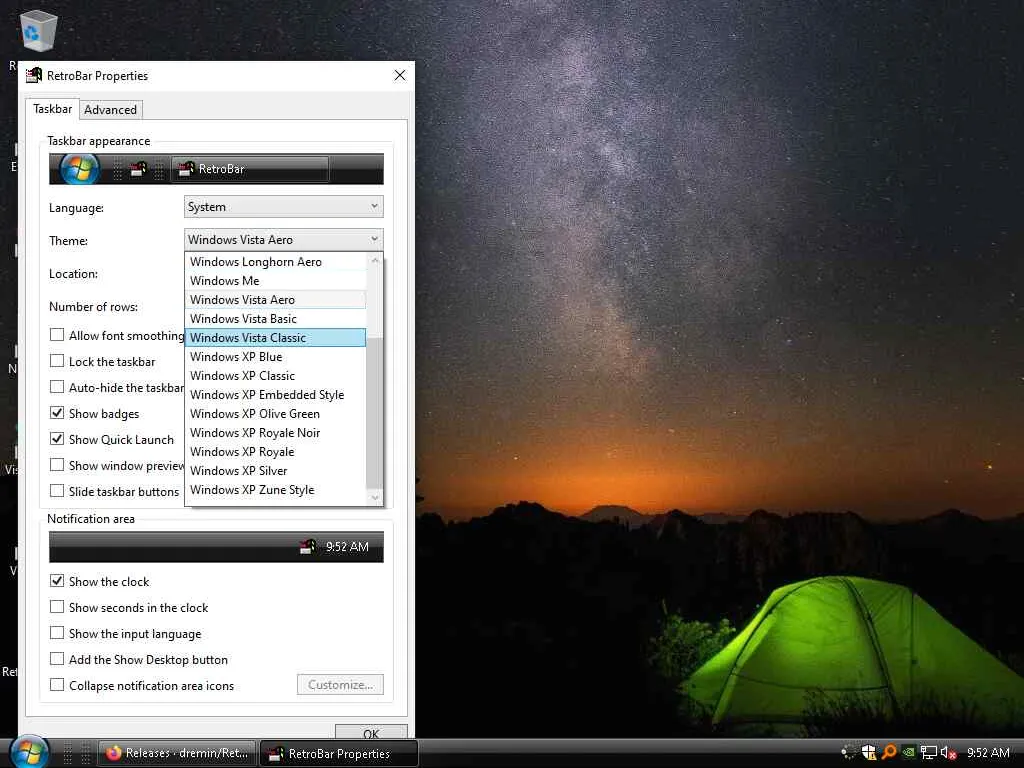The width and height of the screenshot is (1024, 768).
Task: Choose Windows XP Blue theme
Action: point(276,357)
